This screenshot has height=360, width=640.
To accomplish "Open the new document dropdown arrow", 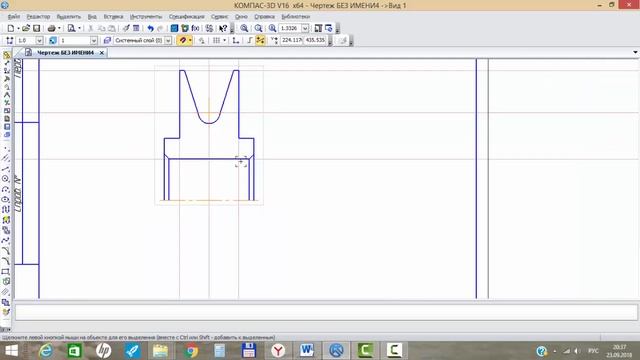I will (18, 28).
